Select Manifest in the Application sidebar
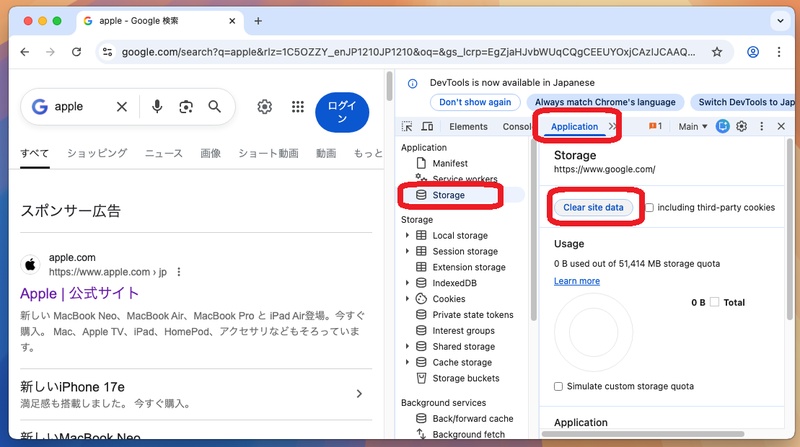This screenshot has width=800, height=447. [x=450, y=163]
